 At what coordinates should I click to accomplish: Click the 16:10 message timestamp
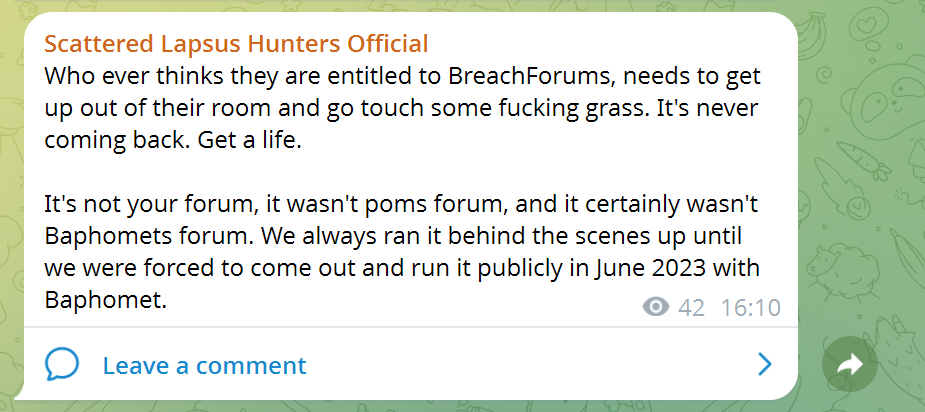750,307
